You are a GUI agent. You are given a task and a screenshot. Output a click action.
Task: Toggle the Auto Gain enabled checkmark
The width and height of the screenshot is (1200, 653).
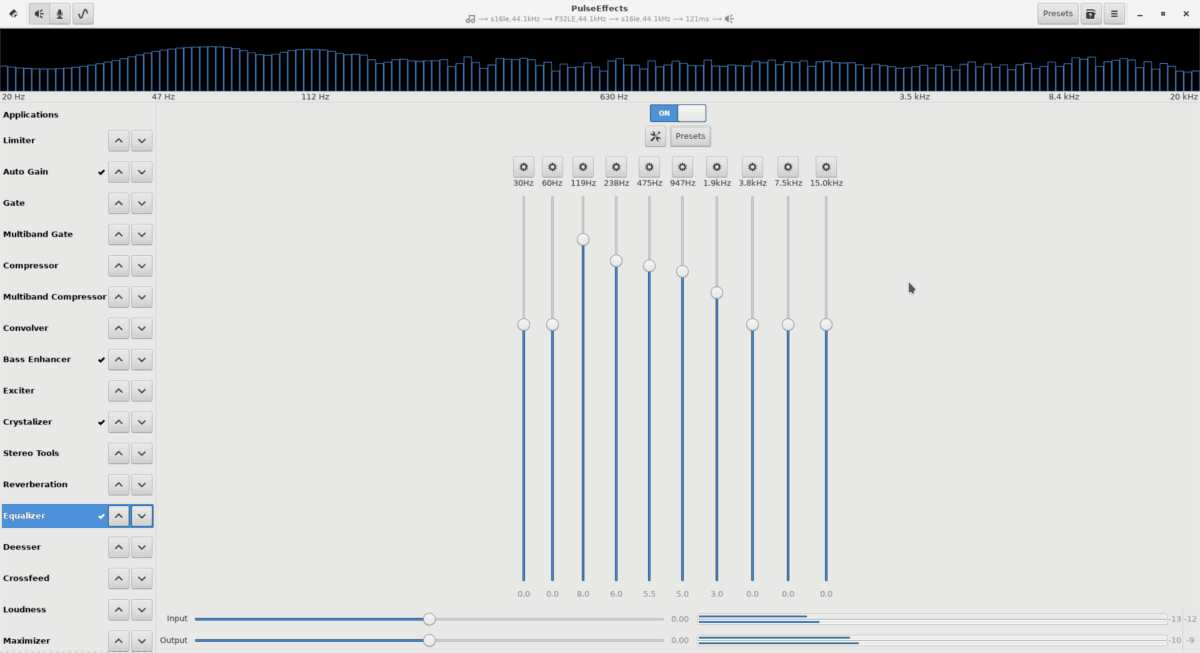point(100,171)
